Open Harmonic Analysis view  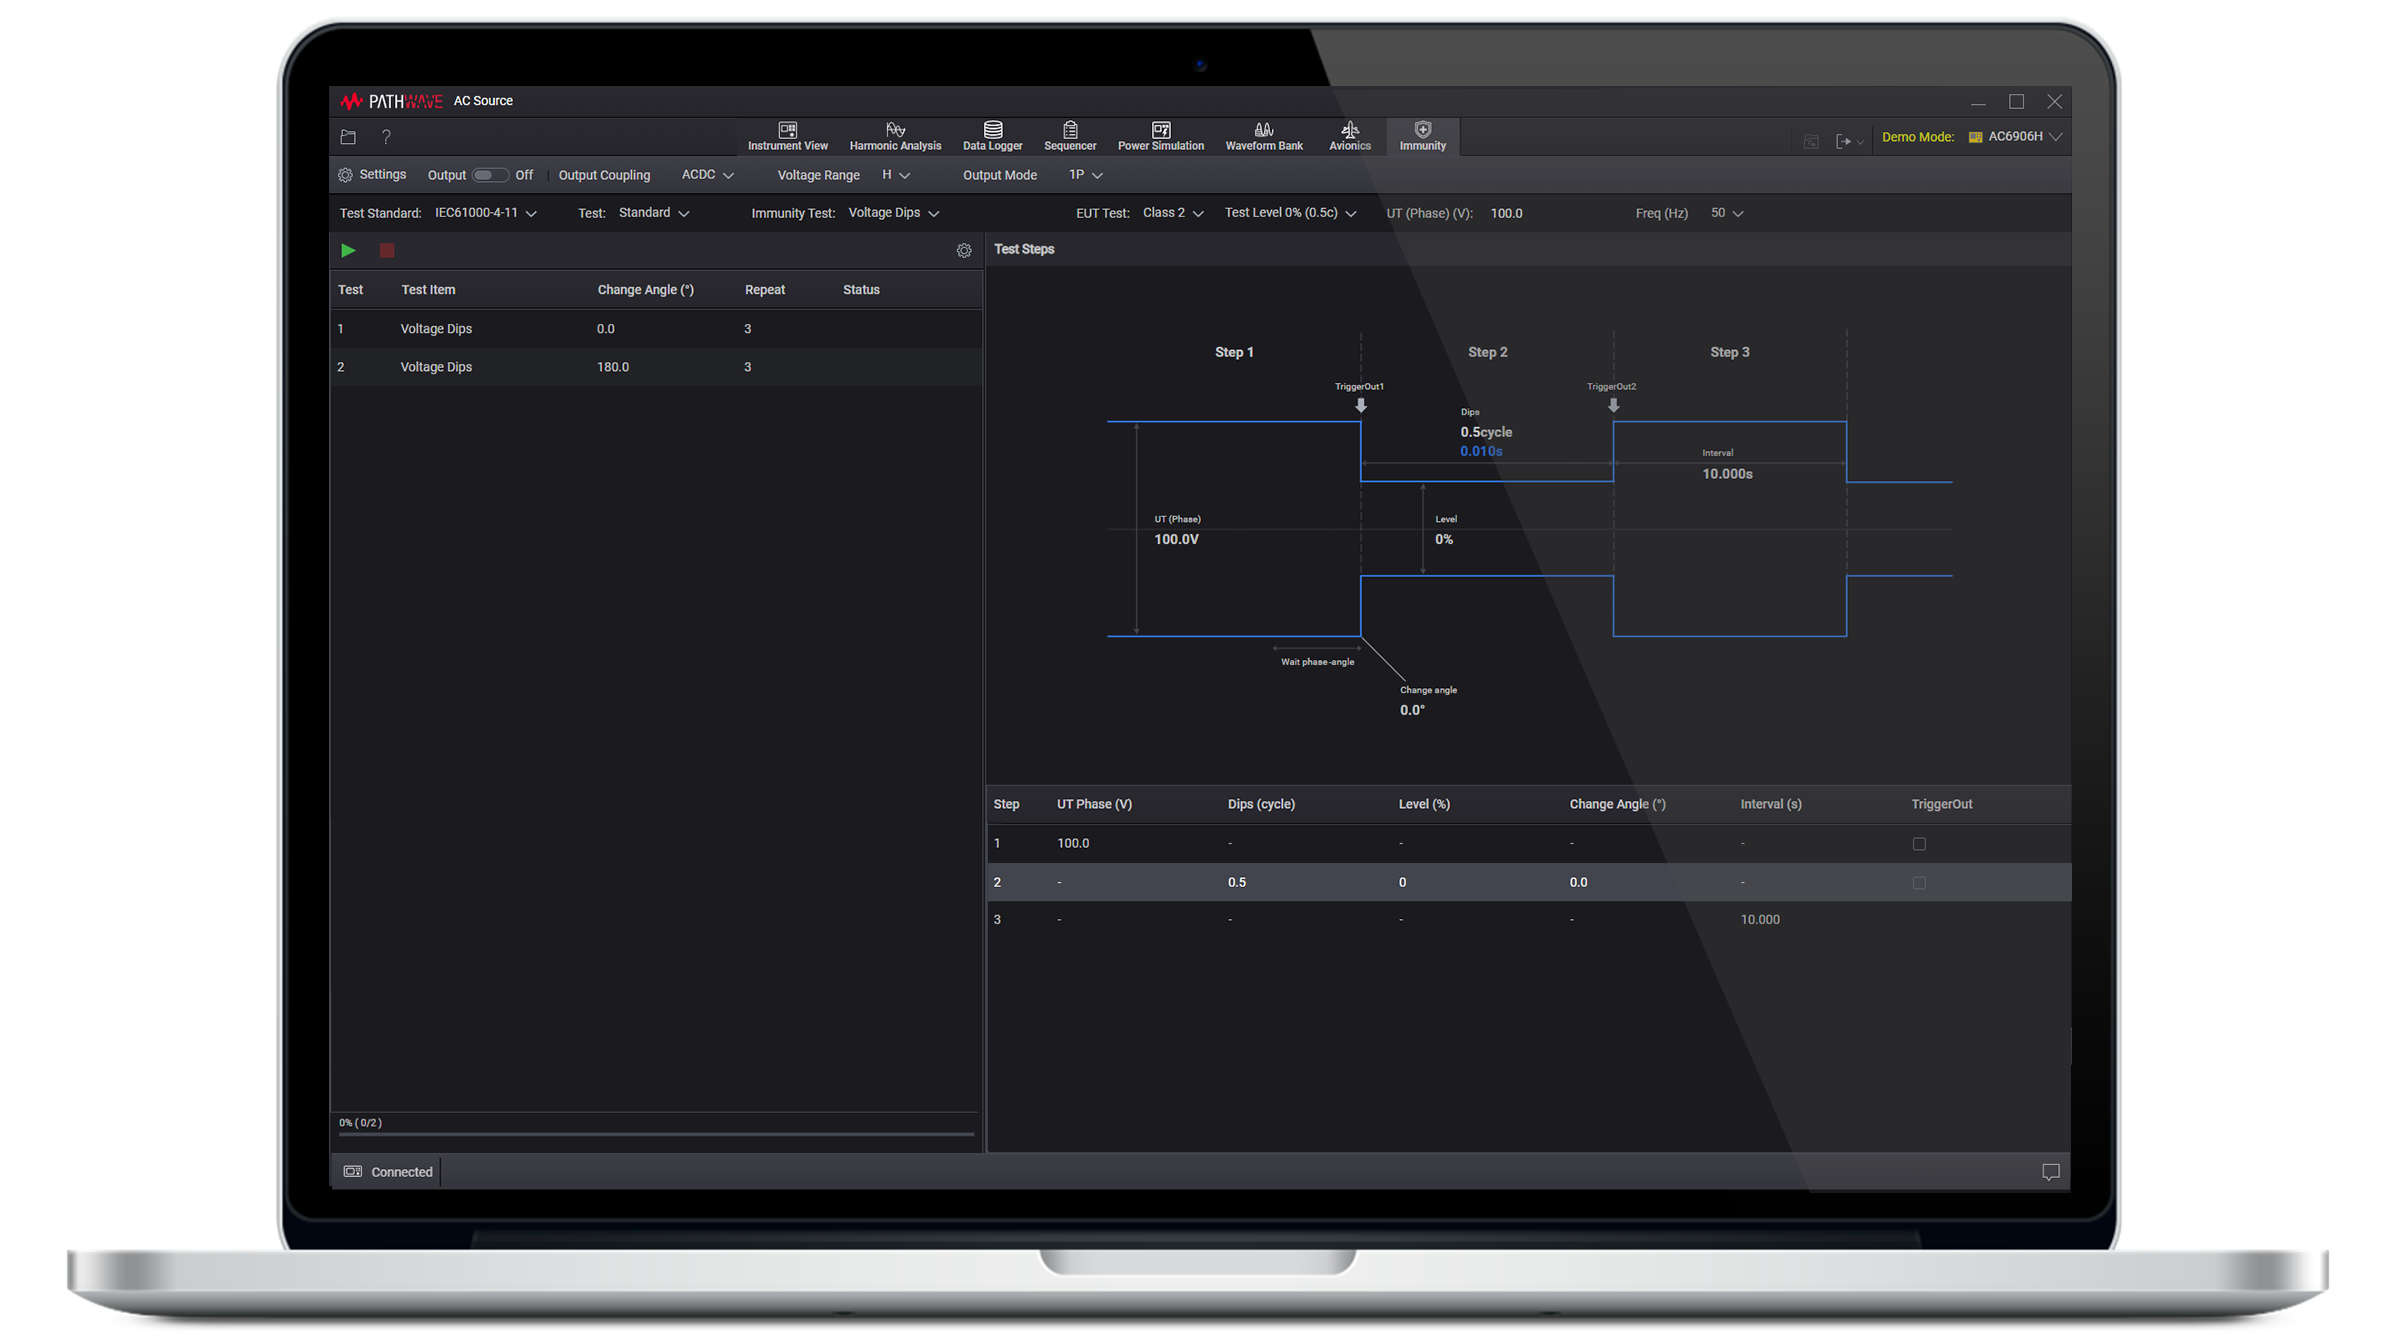click(894, 136)
